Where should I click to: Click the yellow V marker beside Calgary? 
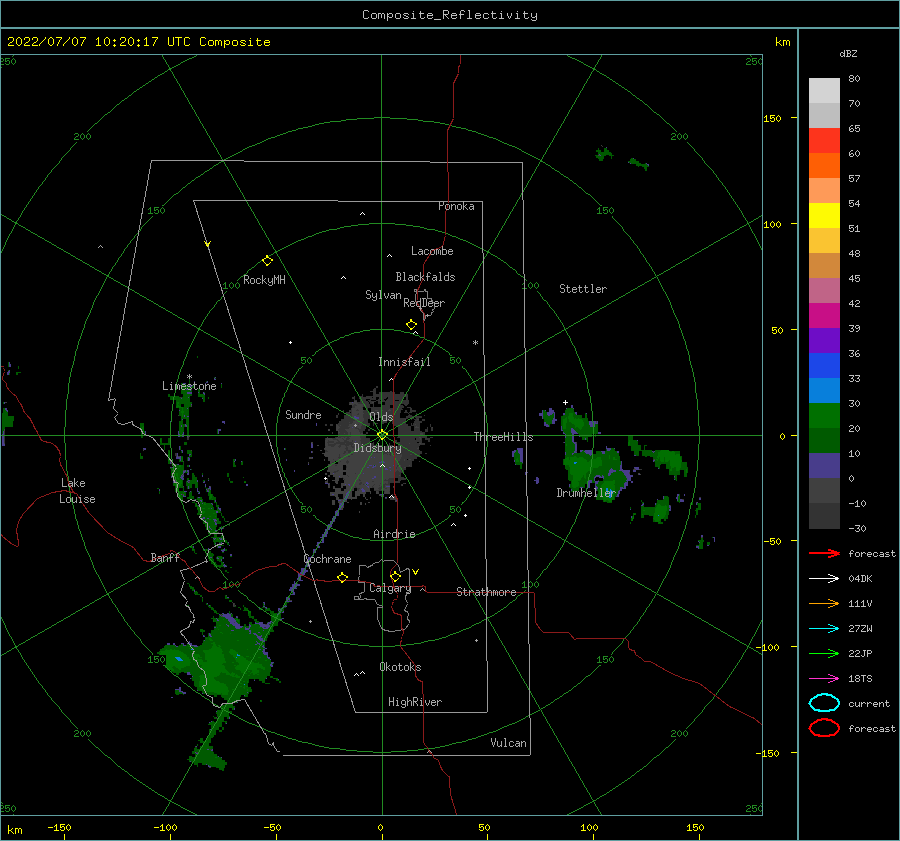[416, 572]
